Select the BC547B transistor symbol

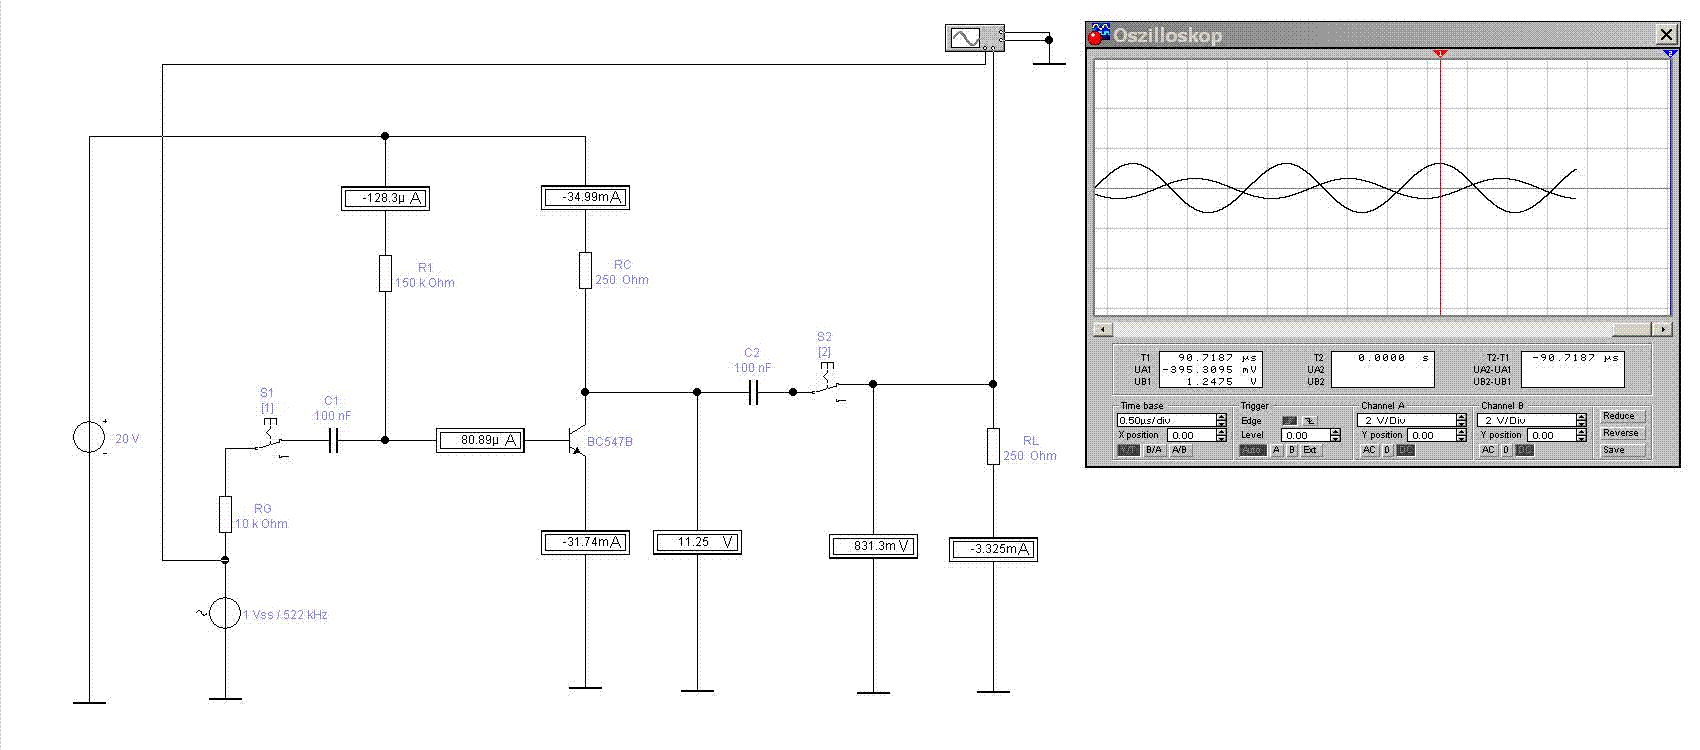point(576,440)
